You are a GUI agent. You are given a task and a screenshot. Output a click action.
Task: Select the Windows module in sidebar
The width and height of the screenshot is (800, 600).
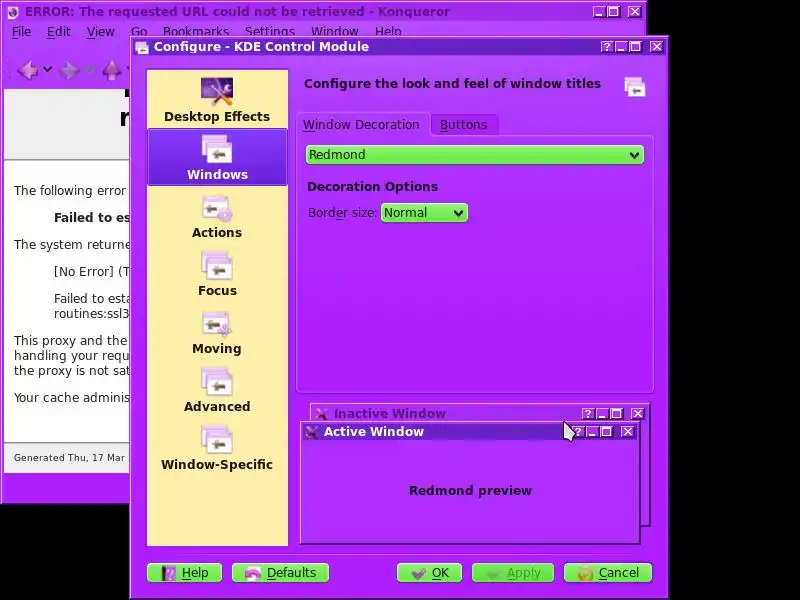coord(217,157)
